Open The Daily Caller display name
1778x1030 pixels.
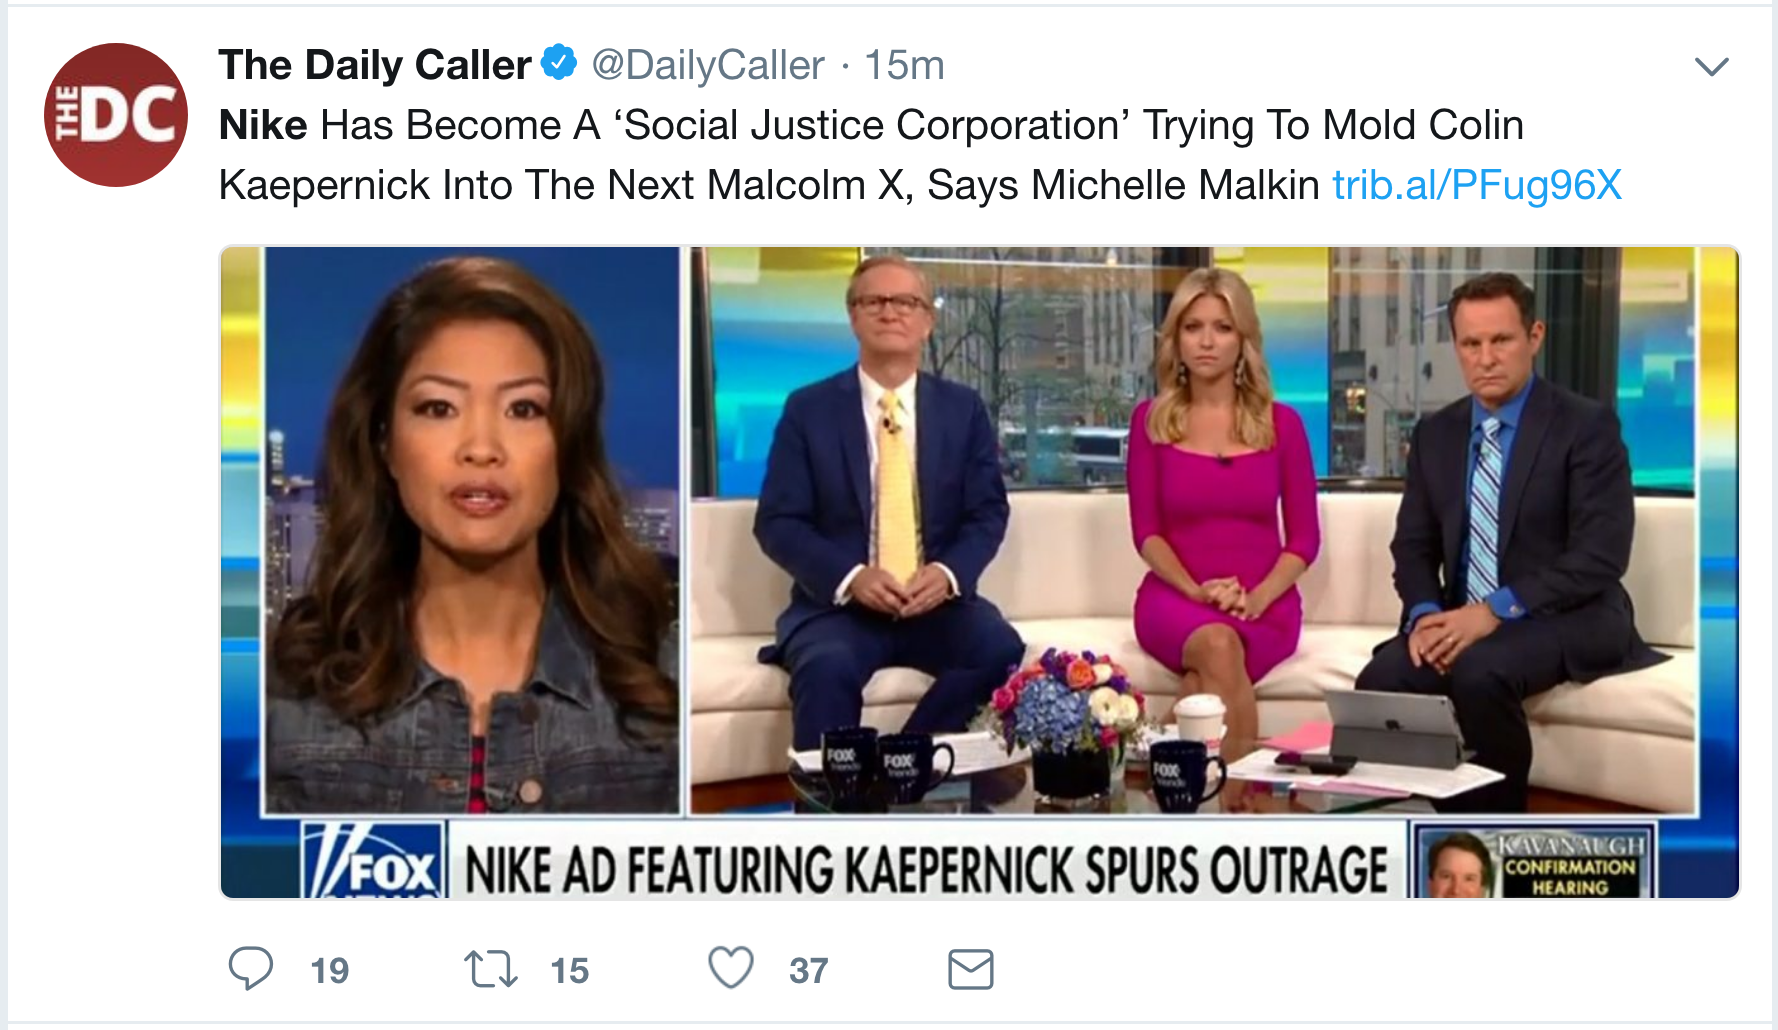(x=375, y=65)
